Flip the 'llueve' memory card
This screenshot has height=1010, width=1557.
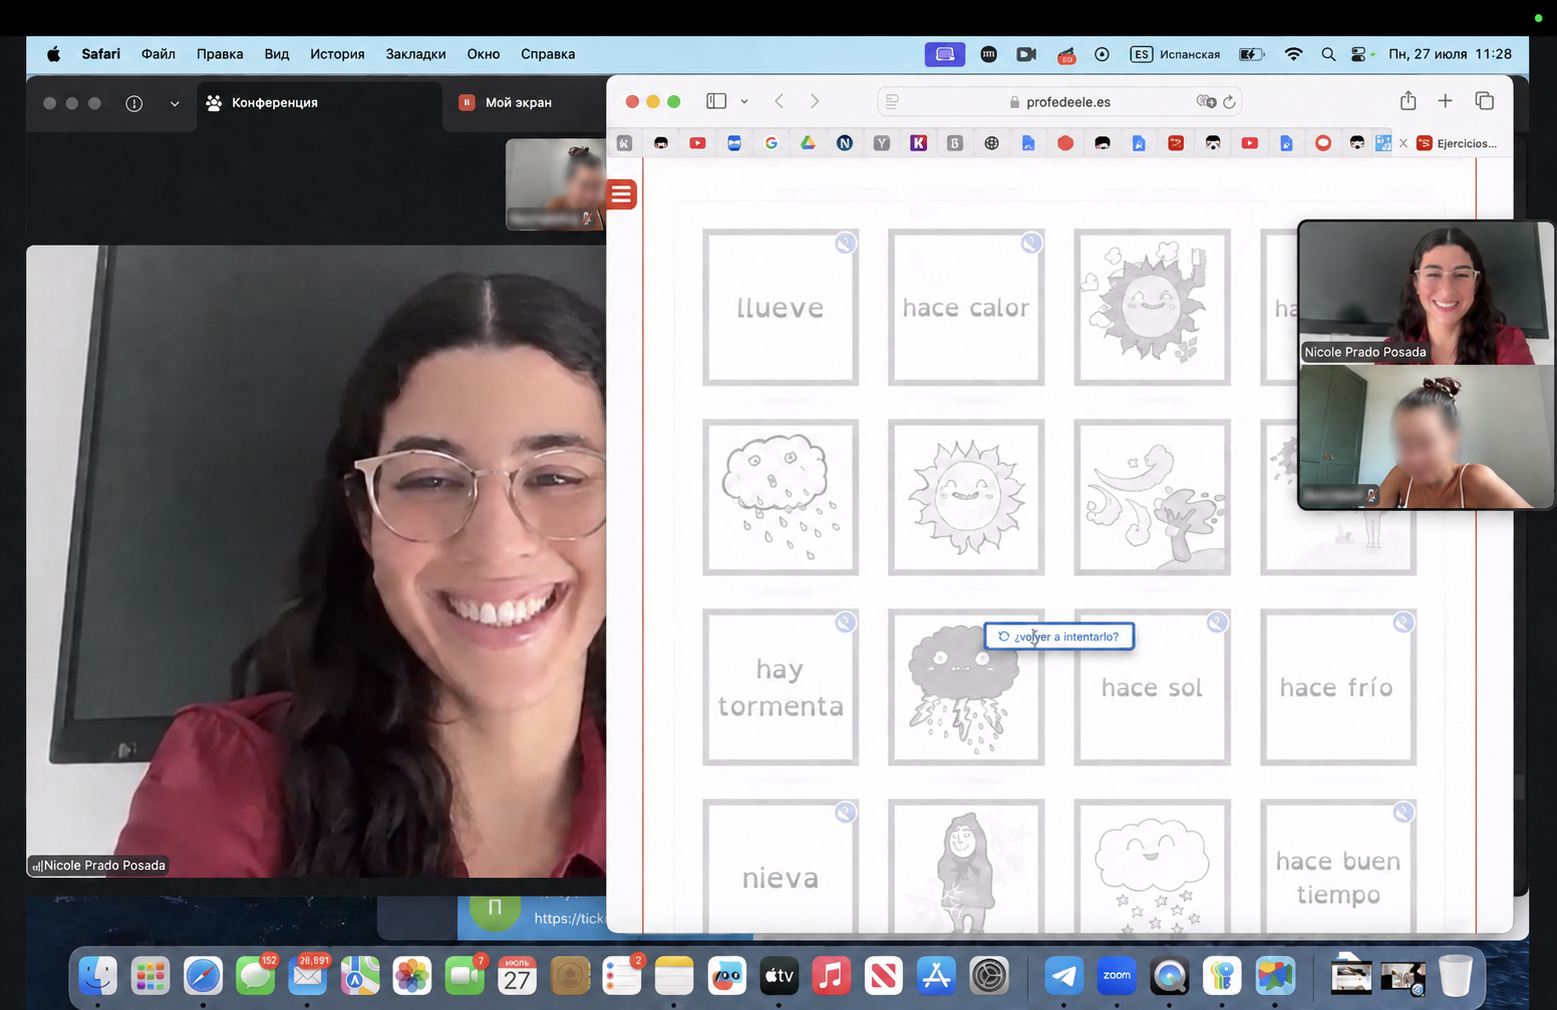tap(780, 307)
